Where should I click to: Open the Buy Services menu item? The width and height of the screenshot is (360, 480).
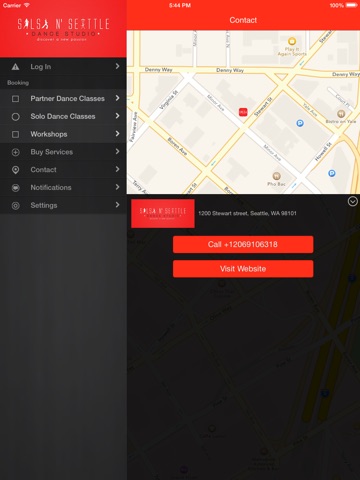tap(63, 152)
